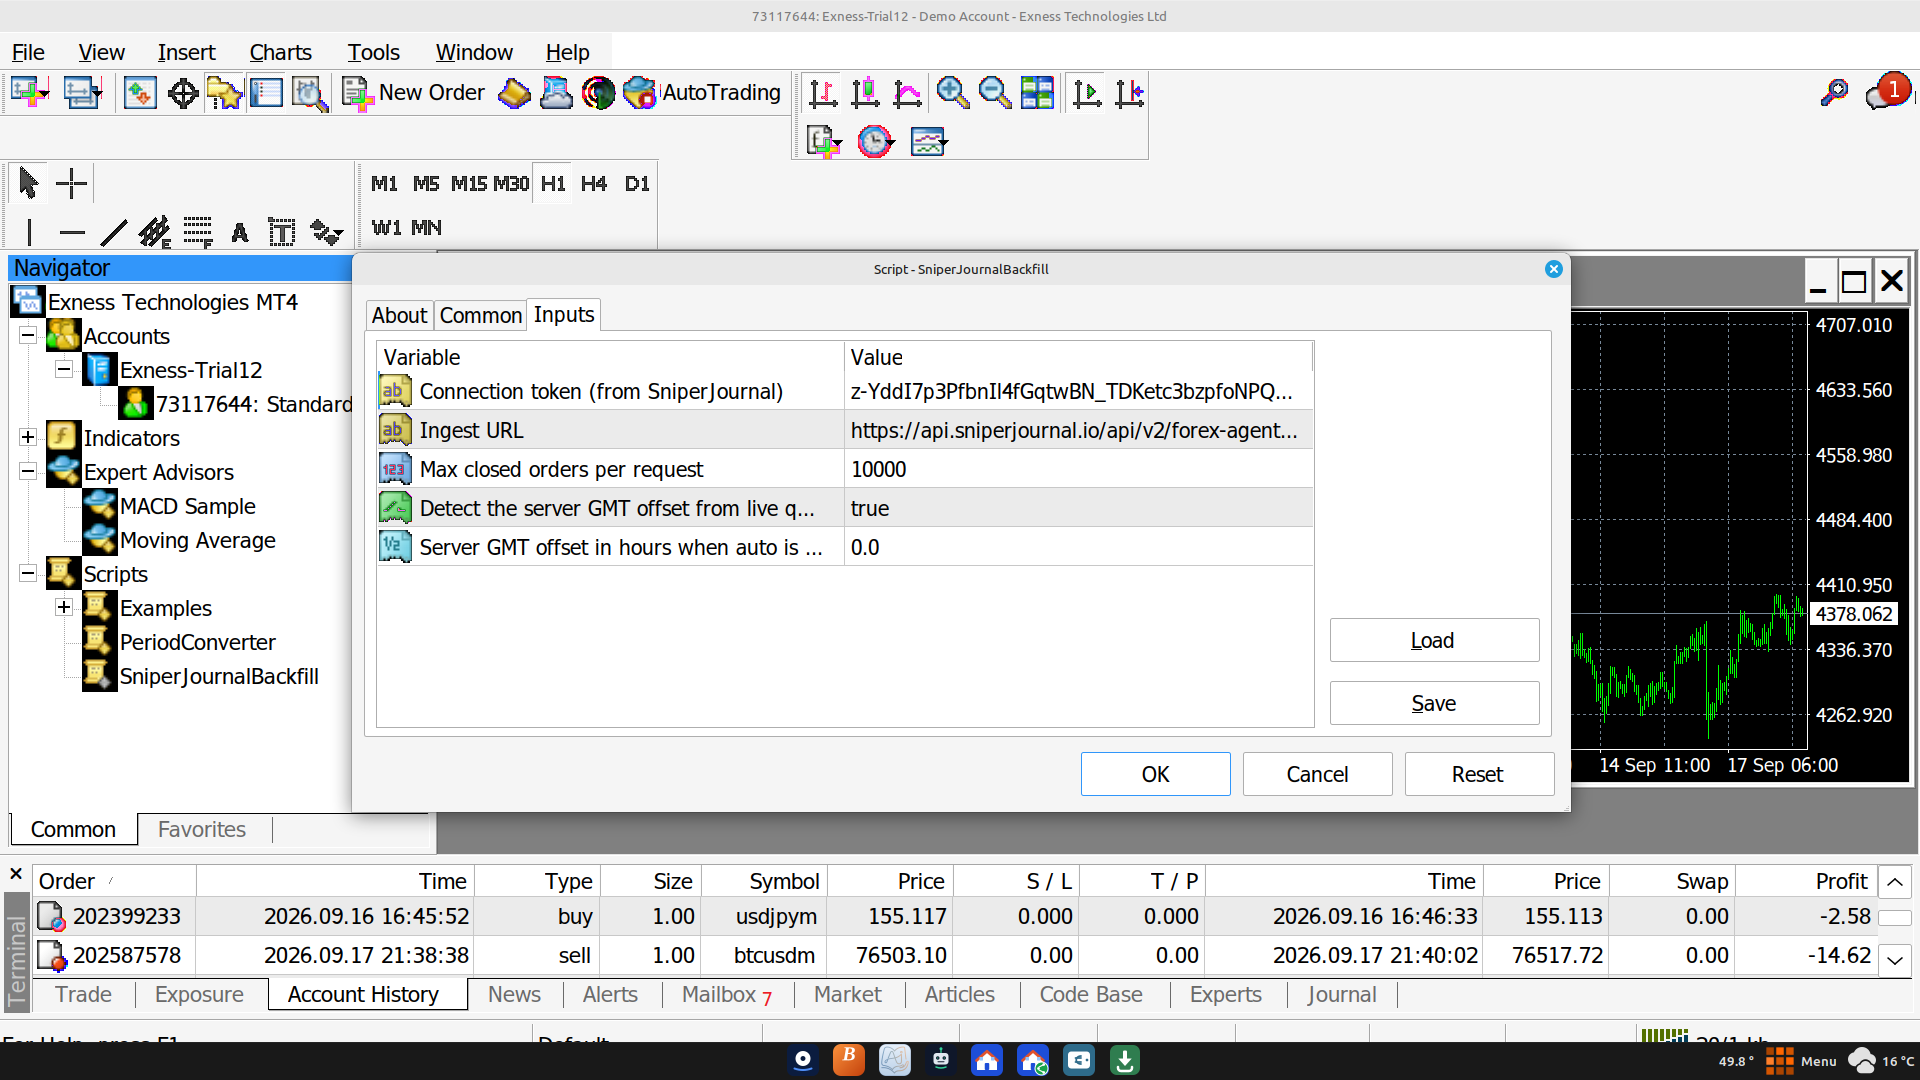The height and width of the screenshot is (1080, 1920).
Task: Switch to the About tab in dialog
Action: pyautogui.click(x=399, y=315)
